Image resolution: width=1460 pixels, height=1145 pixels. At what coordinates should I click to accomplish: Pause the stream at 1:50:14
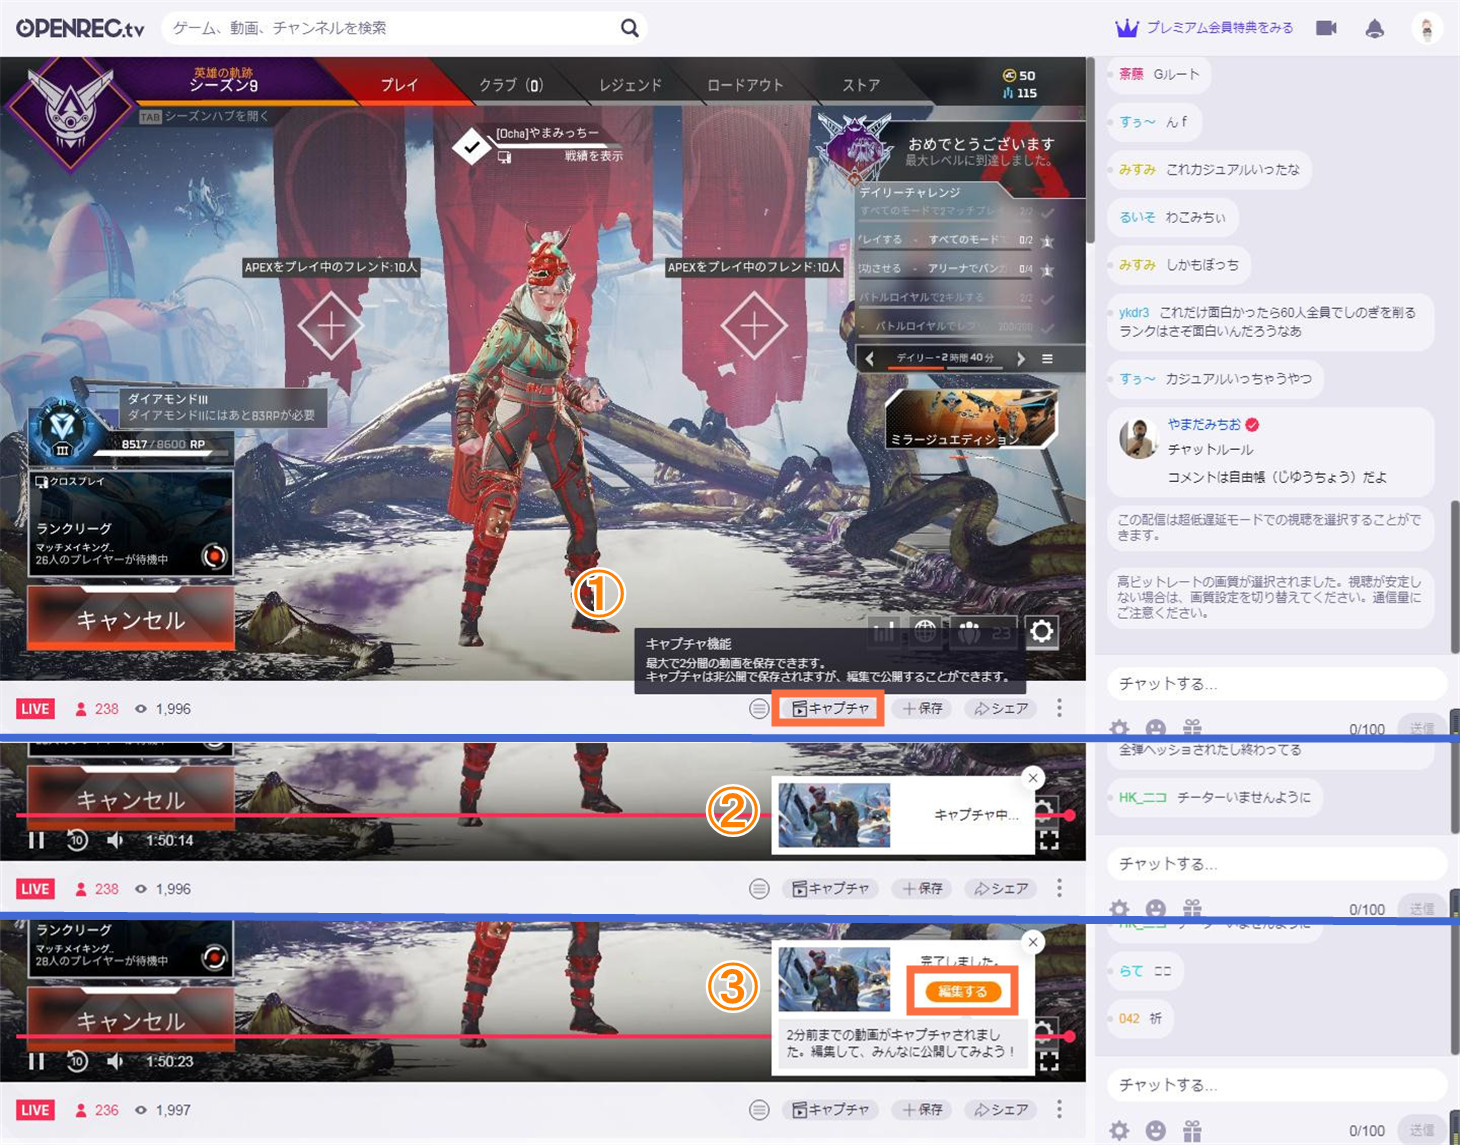click(x=37, y=840)
